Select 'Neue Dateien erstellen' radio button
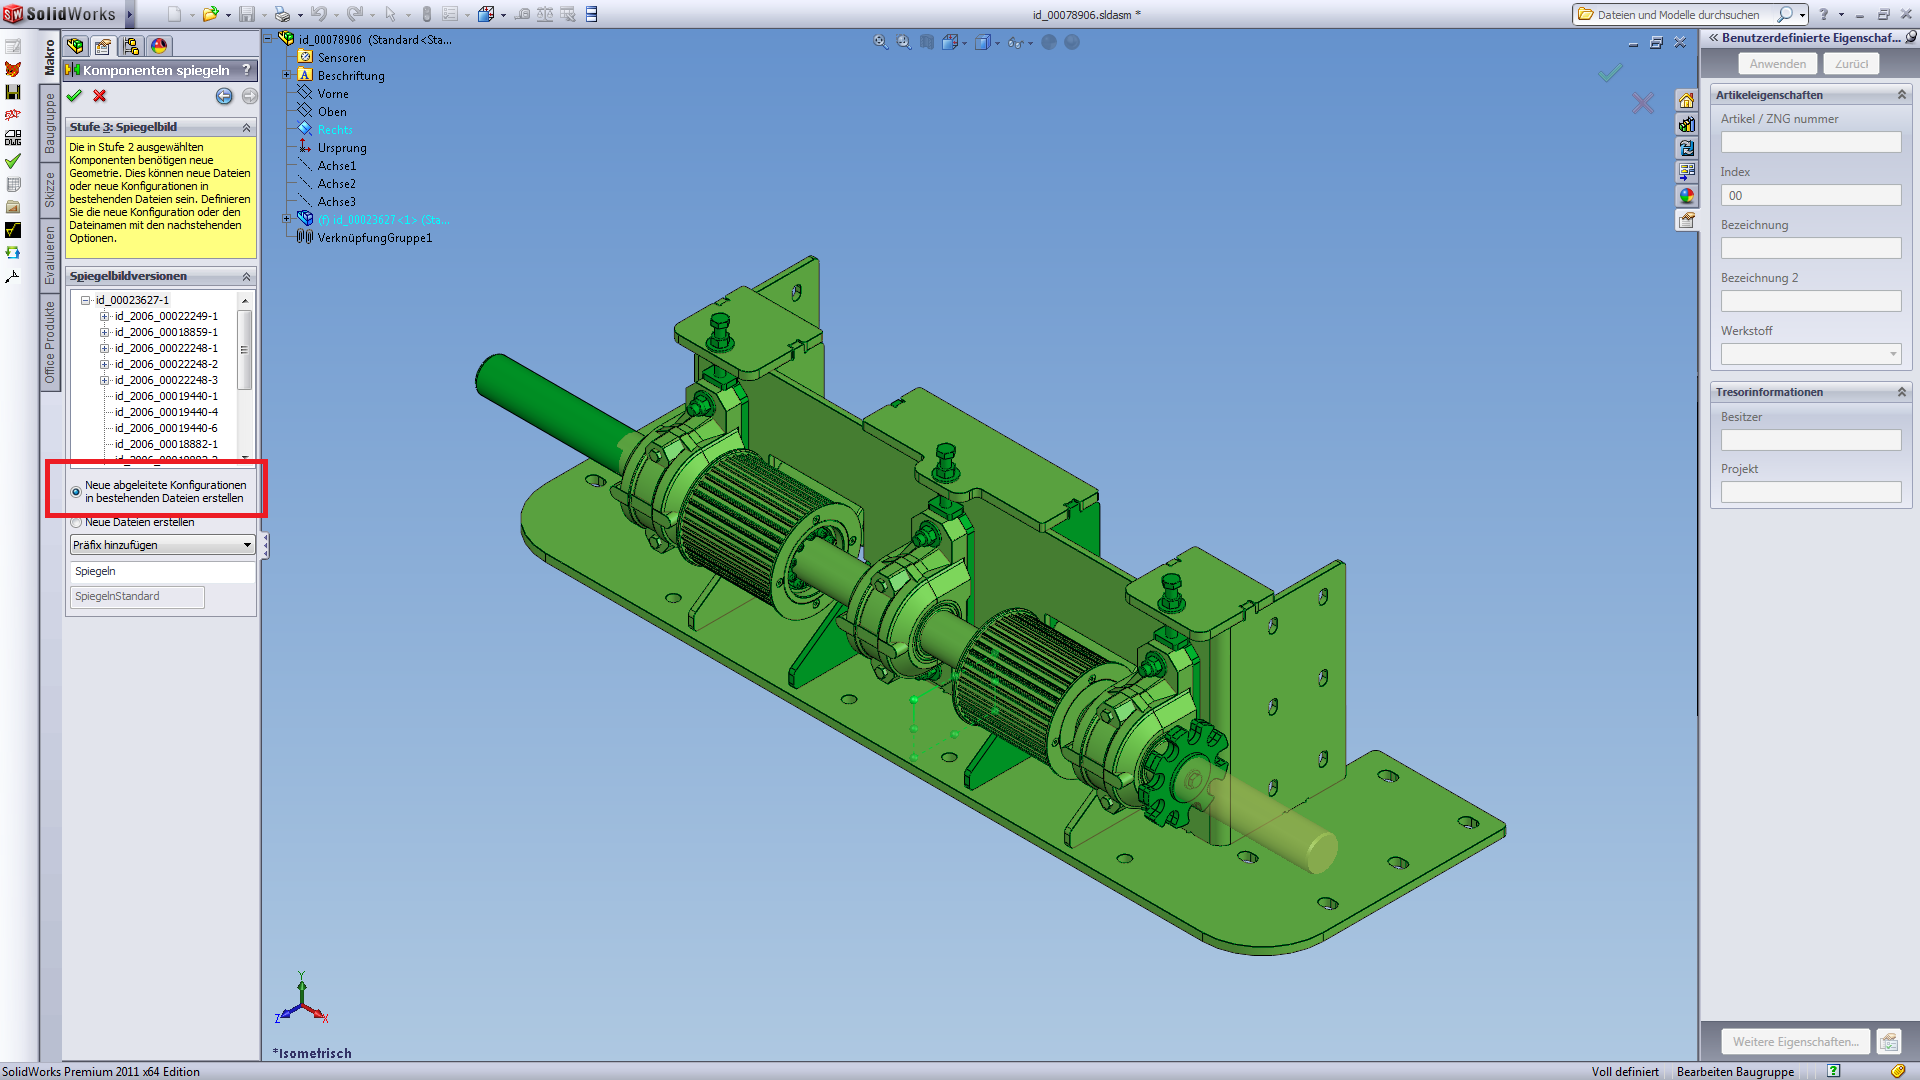This screenshot has width=1920, height=1080. pos(76,522)
